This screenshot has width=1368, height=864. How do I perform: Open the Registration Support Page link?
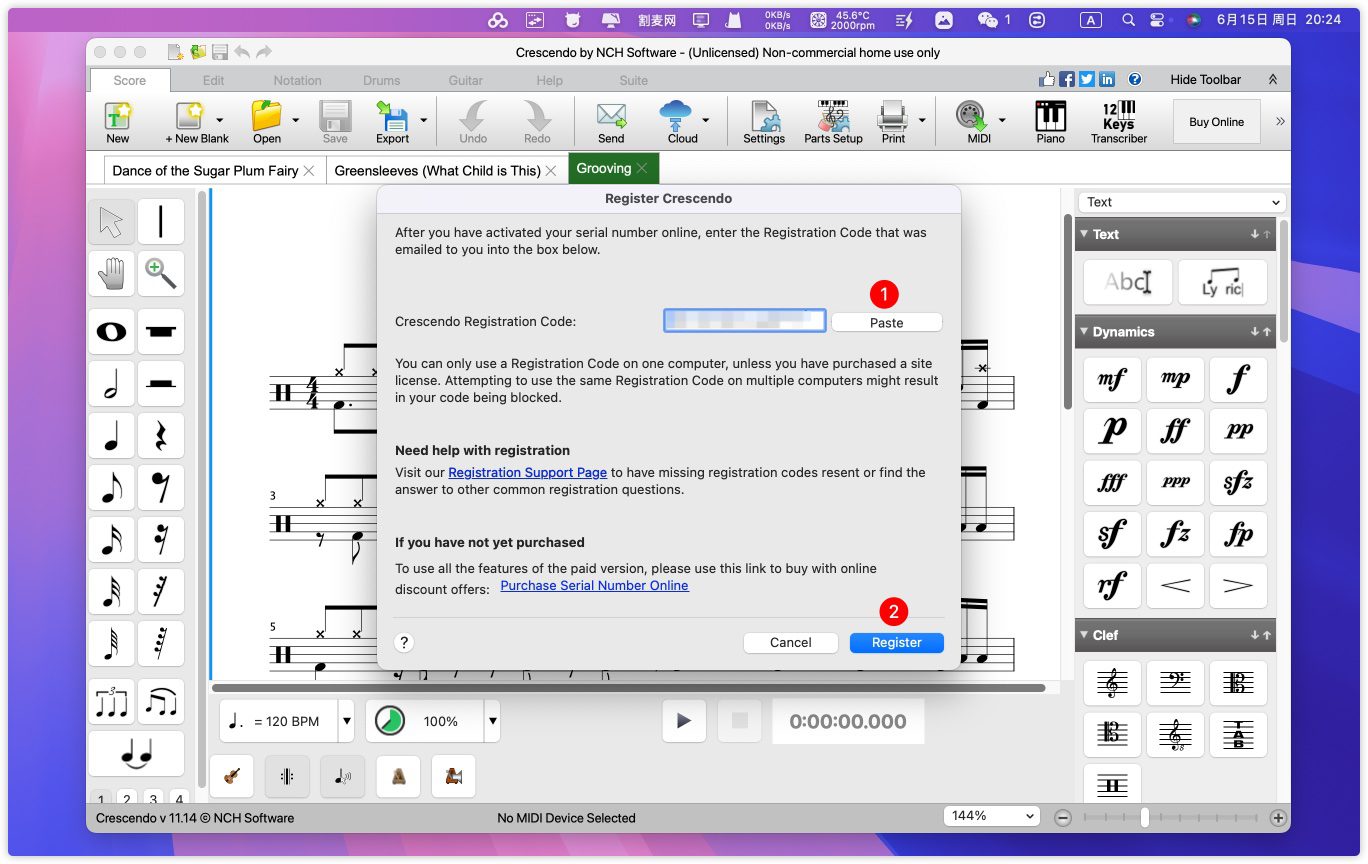coord(527,472)
